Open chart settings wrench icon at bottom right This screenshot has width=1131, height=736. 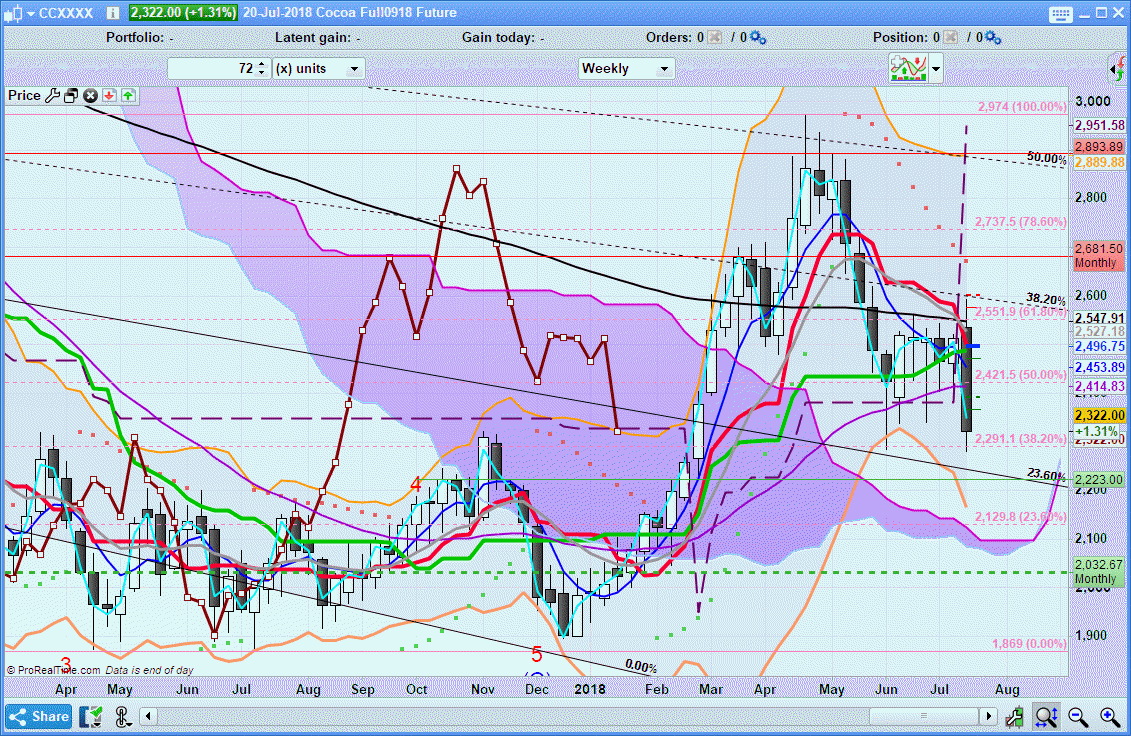[1015, 717]
